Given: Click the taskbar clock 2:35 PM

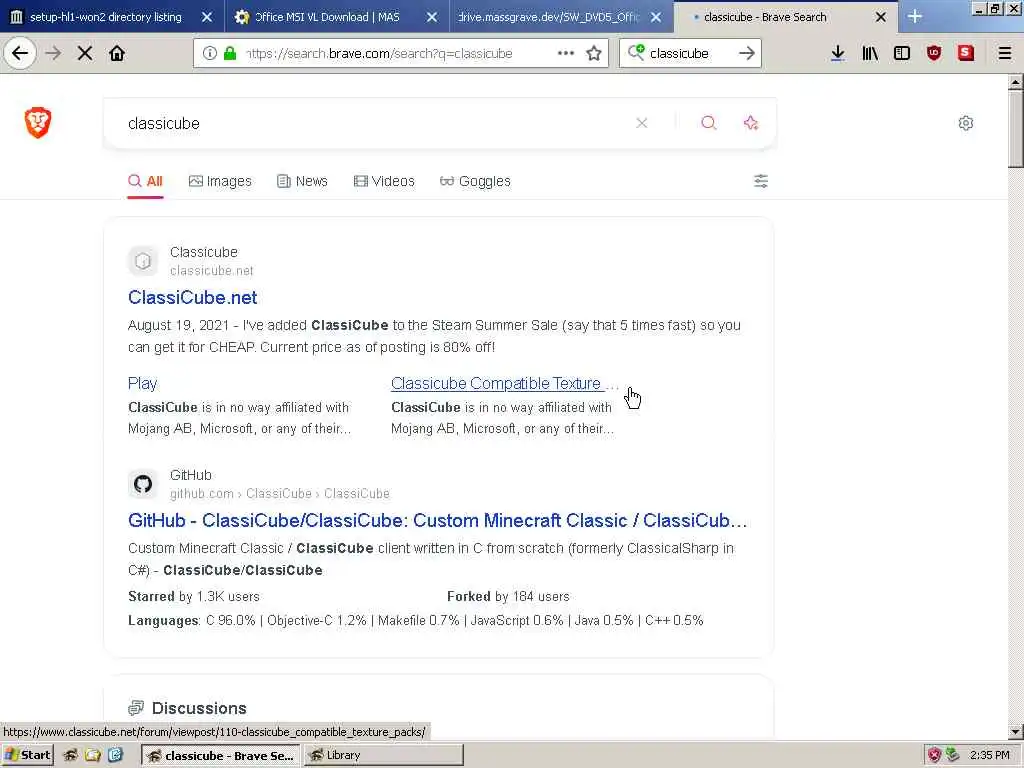Looking at the screenshot, I should [x=989, y=755].
